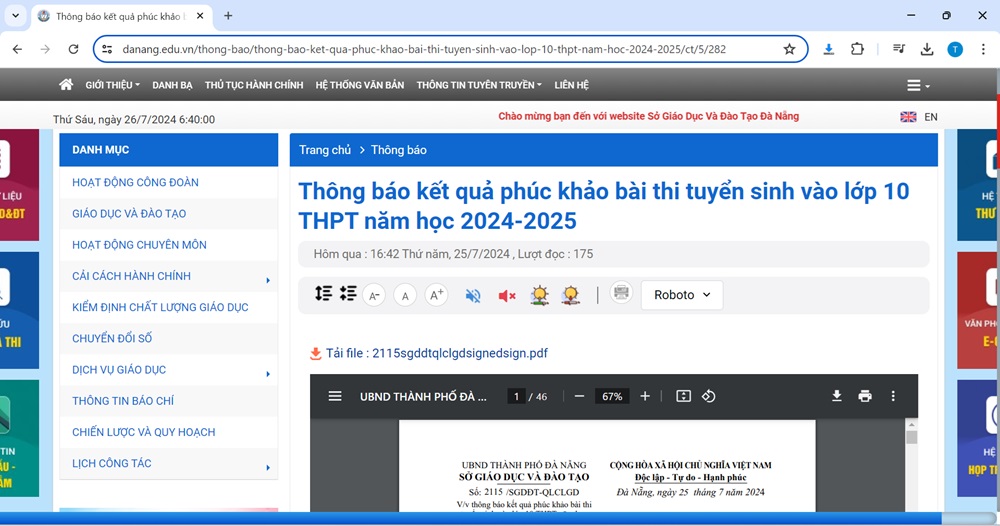Open the Roboto font dropdown

[682, 295]
